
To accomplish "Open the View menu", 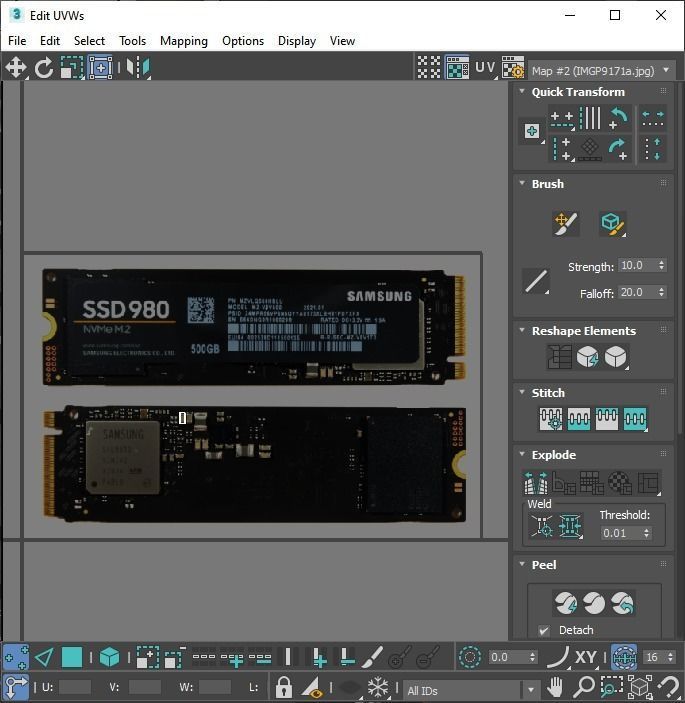I will tap(342, 41).
